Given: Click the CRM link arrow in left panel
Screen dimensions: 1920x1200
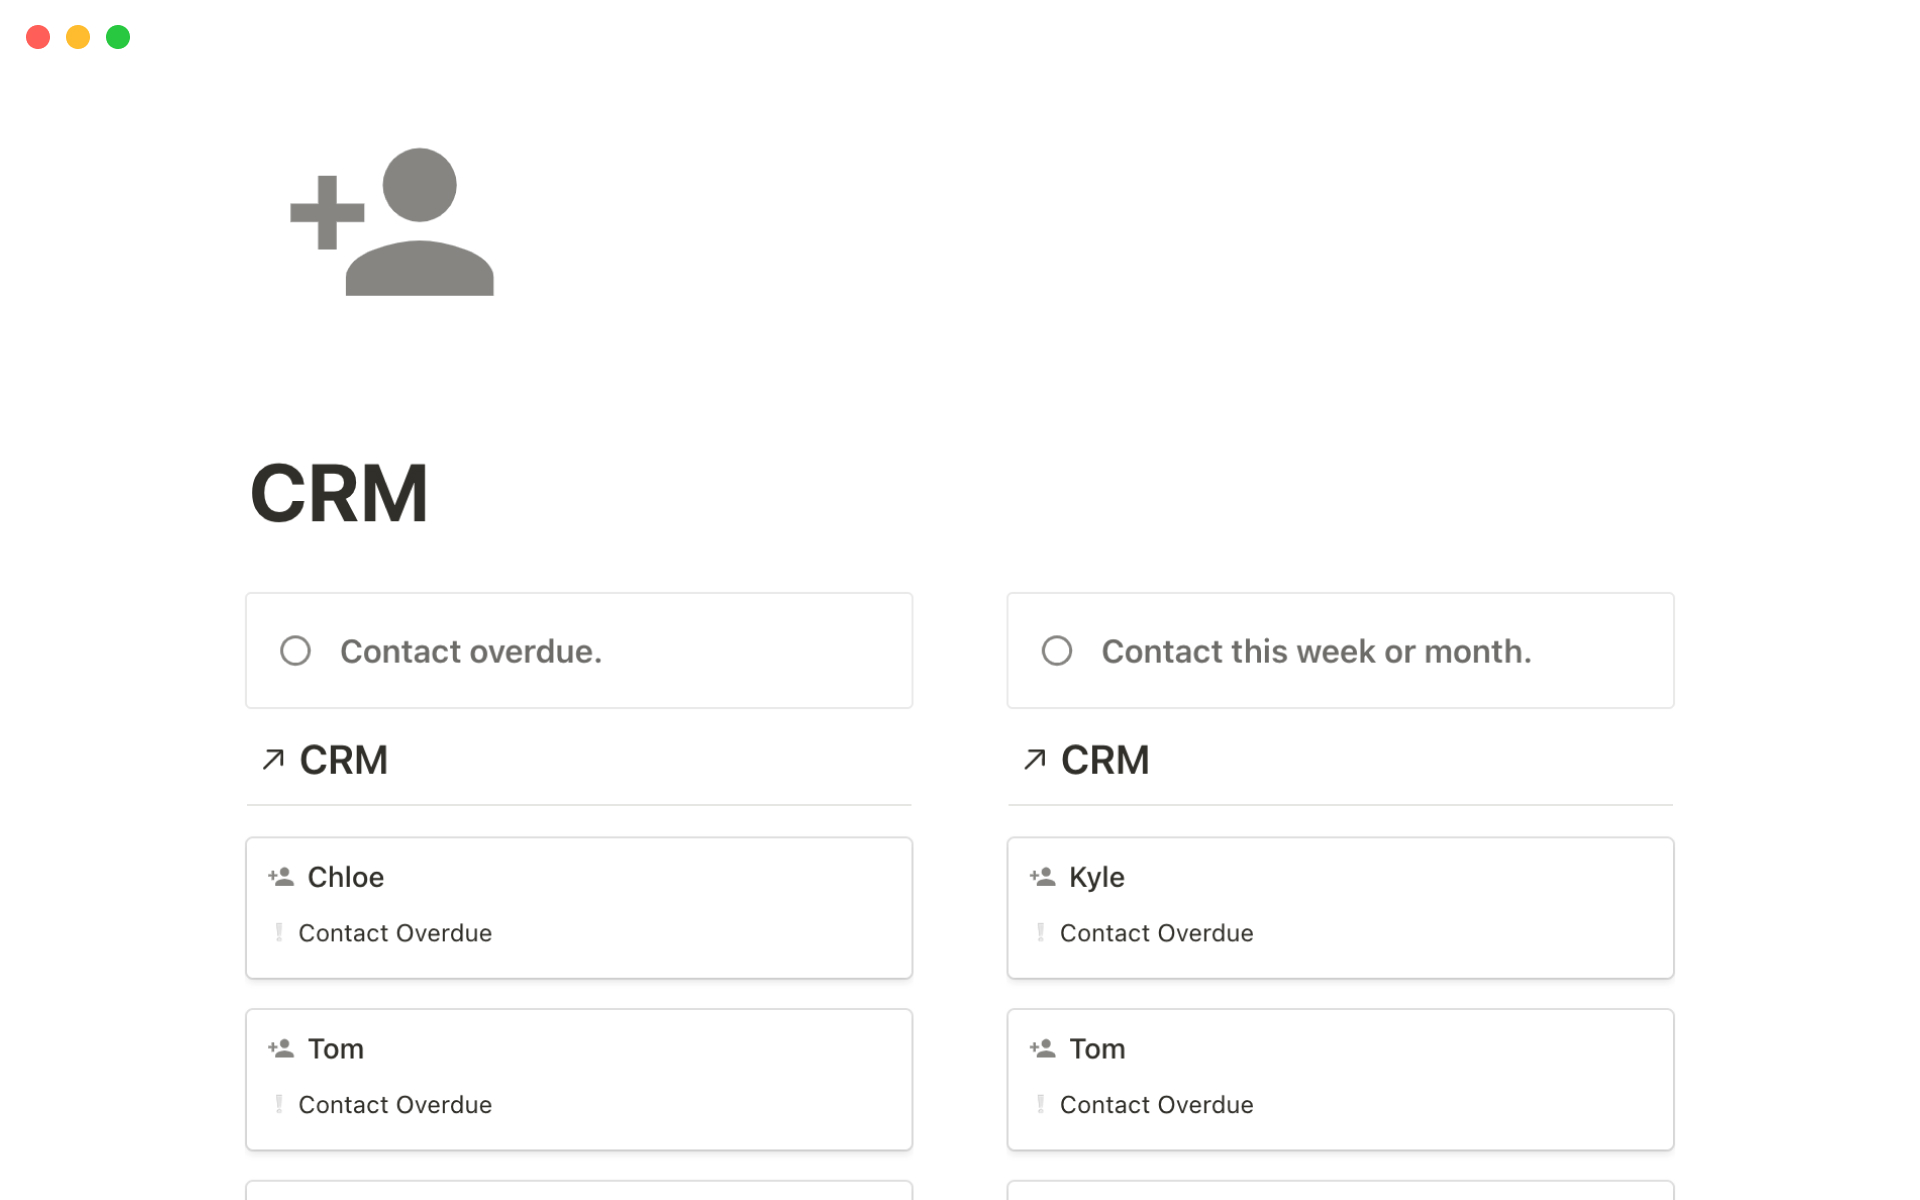Looking at the screenshot, I should tap(272, 759).
